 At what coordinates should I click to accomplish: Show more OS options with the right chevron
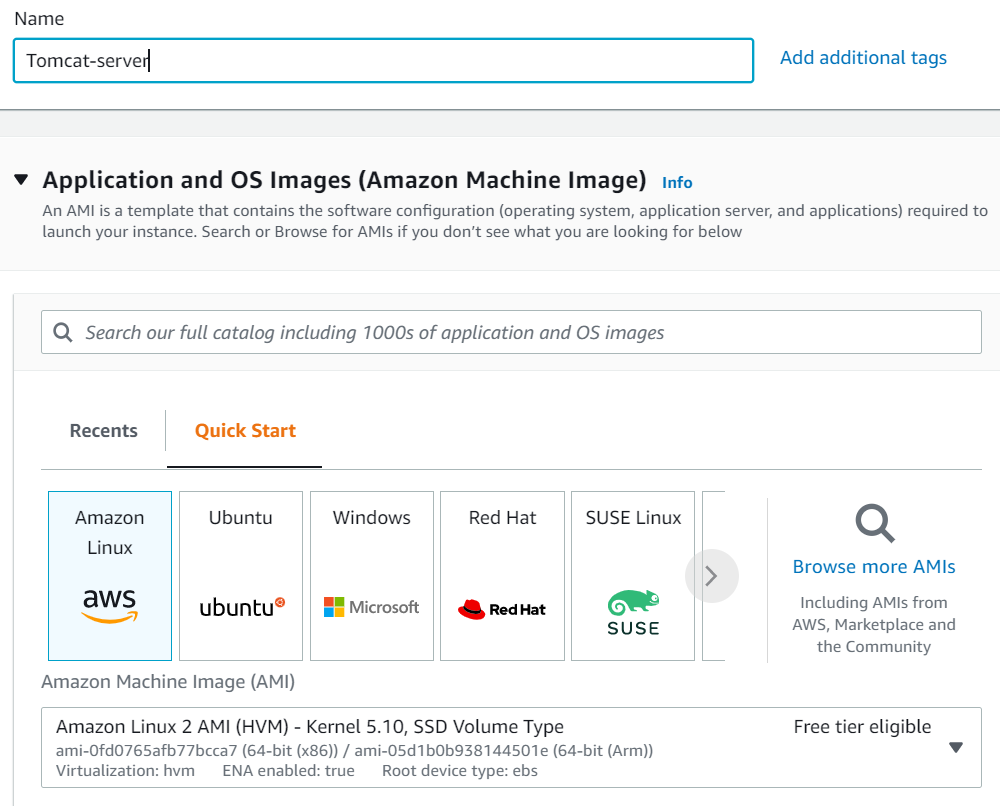point(712,576)
